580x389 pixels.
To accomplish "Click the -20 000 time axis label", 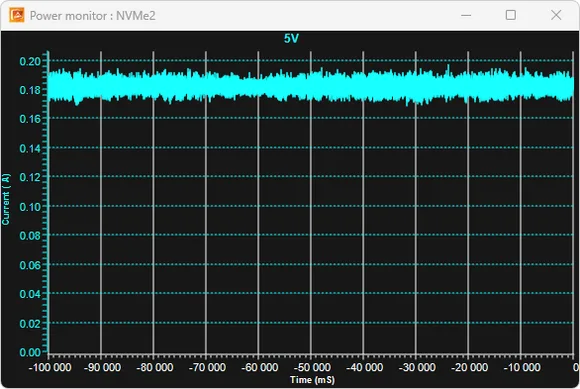I will pos(470,367).
